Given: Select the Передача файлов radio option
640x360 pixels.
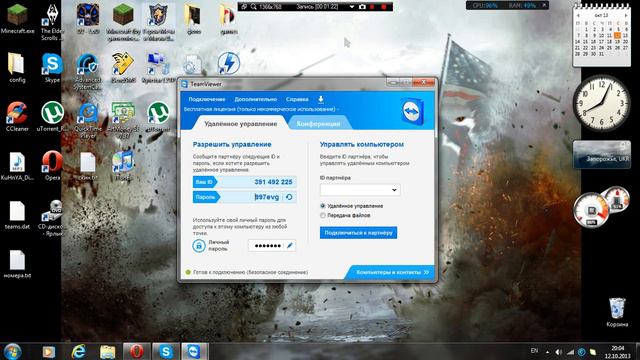Looking at the screenshot, I should point(323,215).
